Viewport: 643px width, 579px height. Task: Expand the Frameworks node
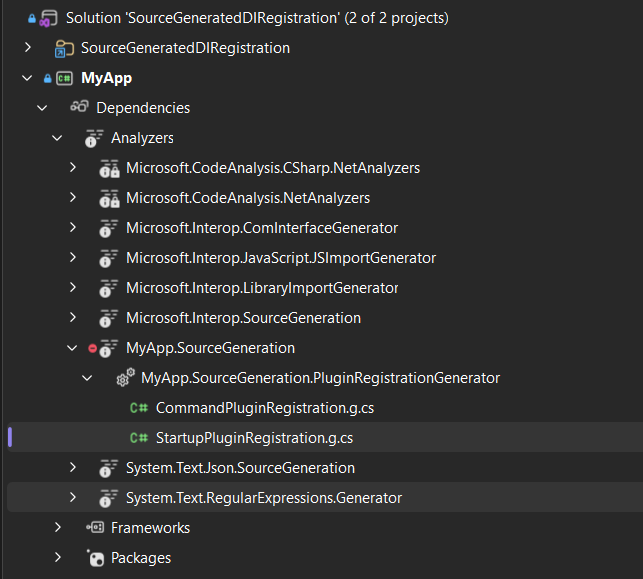[58, 527]
